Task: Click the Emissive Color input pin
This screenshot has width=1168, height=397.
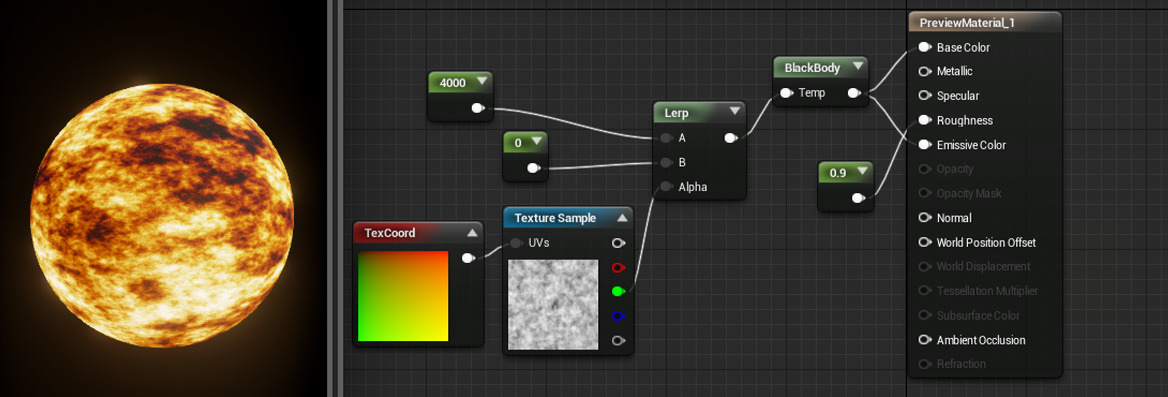Action: pos(924,144)
